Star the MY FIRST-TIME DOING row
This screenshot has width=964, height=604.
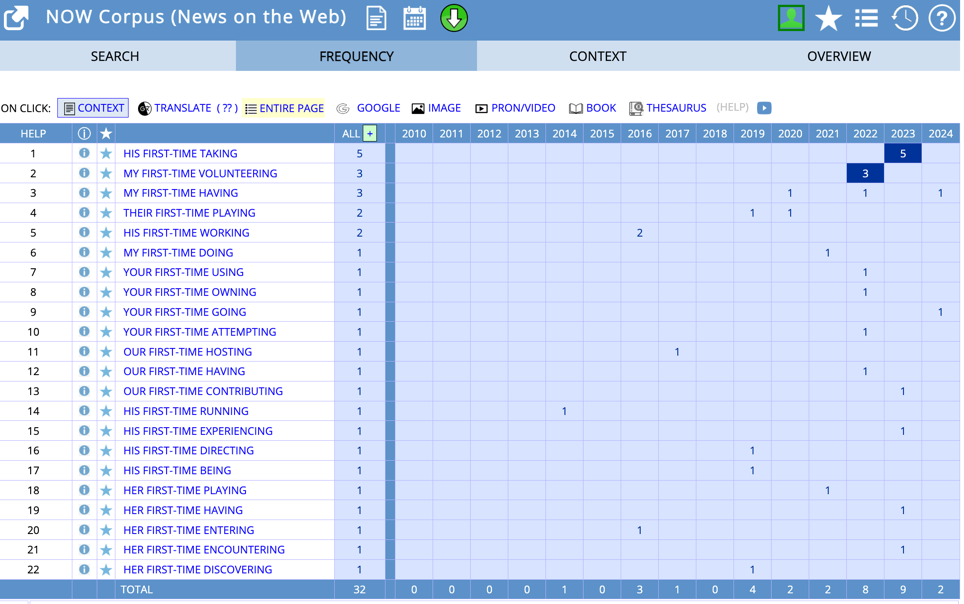(x=106, y=253)
